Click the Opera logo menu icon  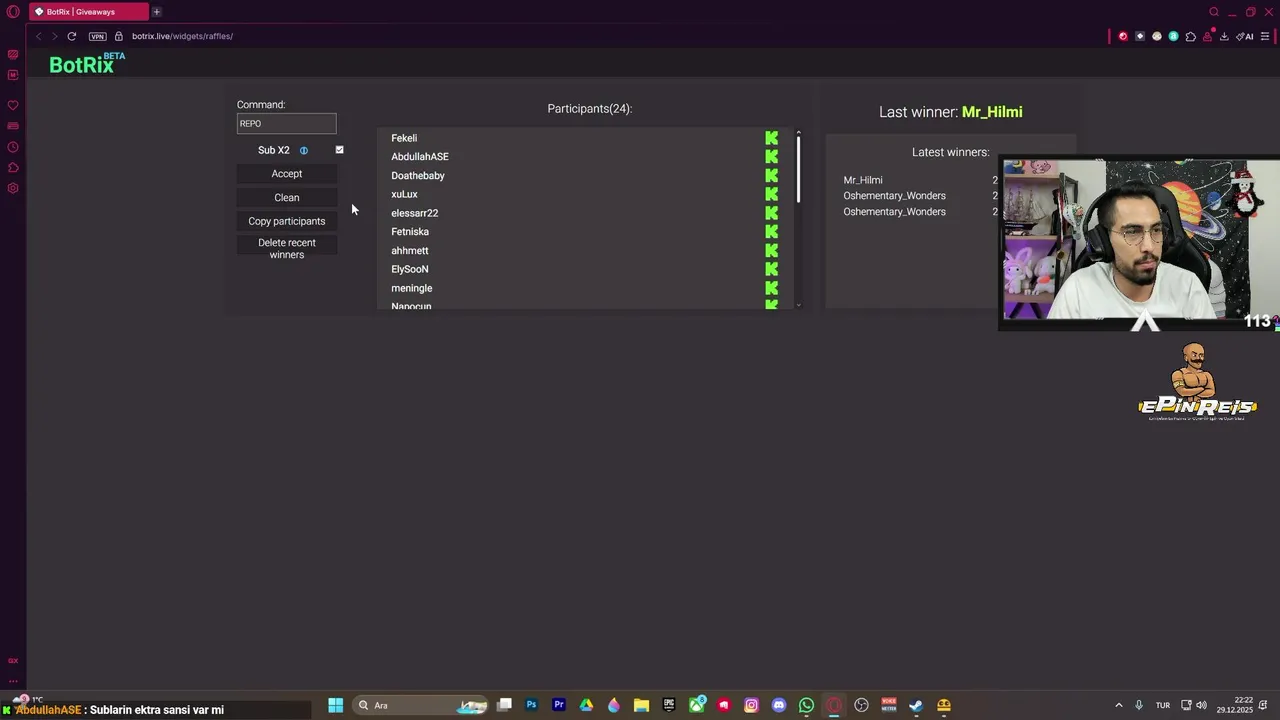click(13, 12)
